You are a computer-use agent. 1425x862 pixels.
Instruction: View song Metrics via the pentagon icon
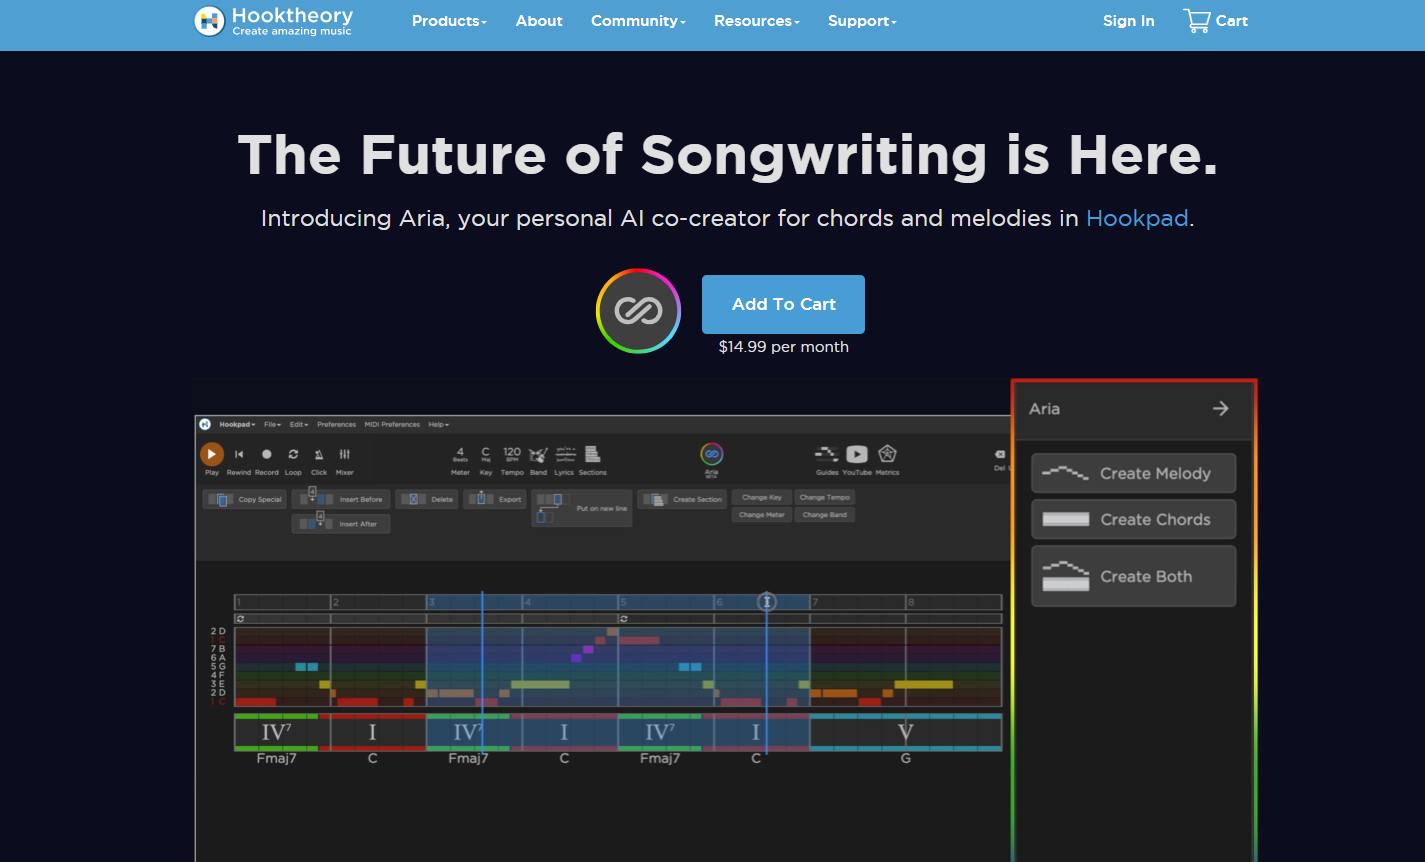[888, 455]
